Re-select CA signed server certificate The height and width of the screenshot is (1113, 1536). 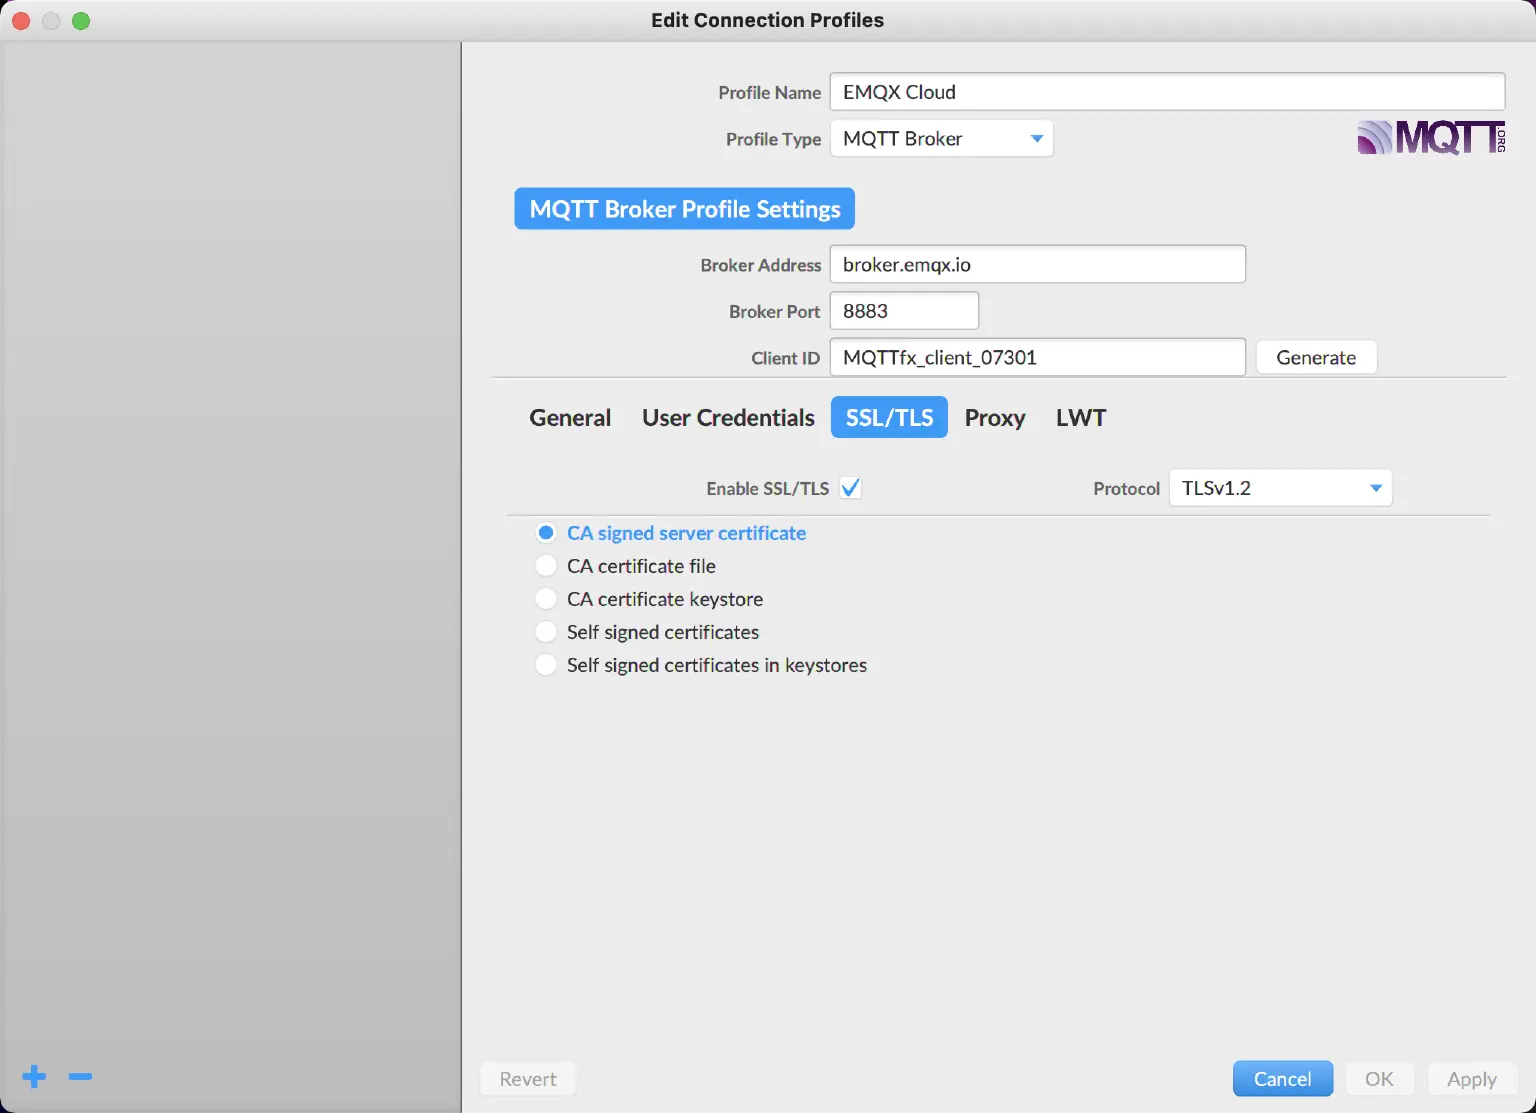coord(546,532)
